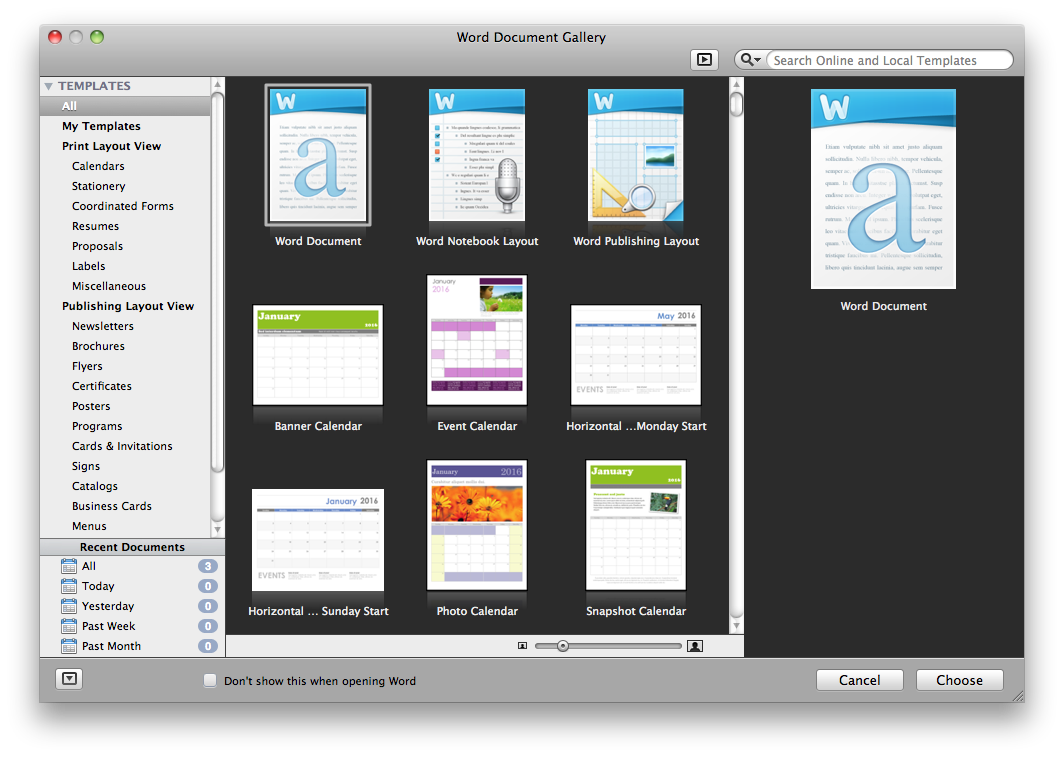Select the Word Publishing Layout template

pos(635,155)
